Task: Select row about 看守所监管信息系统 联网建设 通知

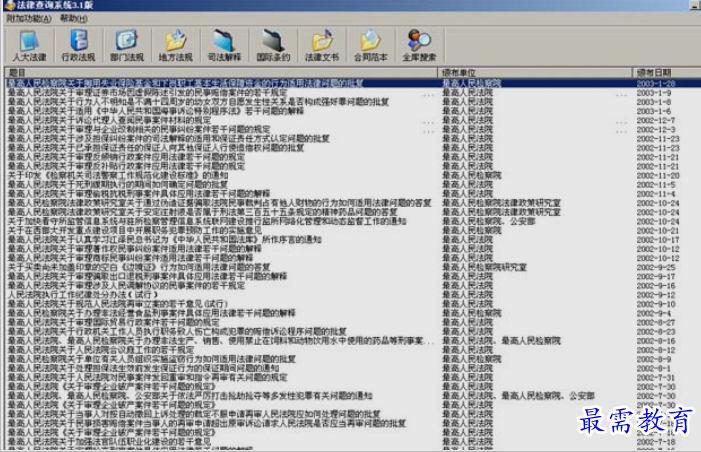Action: (352, 221)
